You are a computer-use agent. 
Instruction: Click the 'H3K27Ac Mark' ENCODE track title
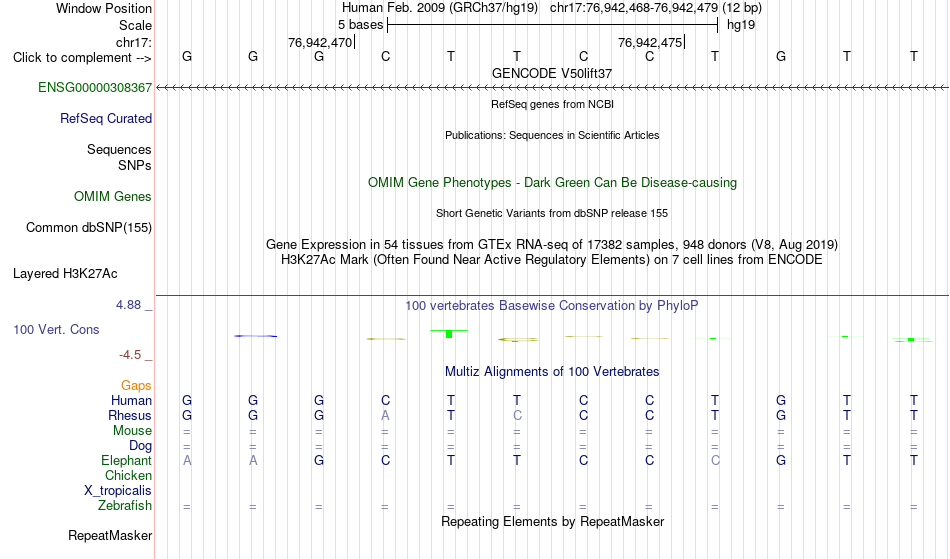(x=552, y=259)
